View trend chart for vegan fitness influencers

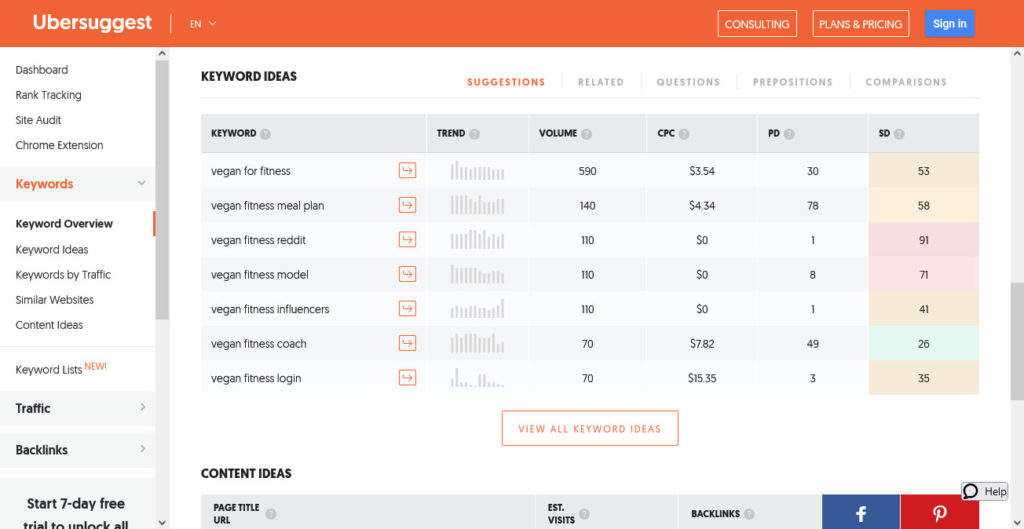[x=477, y=309]
